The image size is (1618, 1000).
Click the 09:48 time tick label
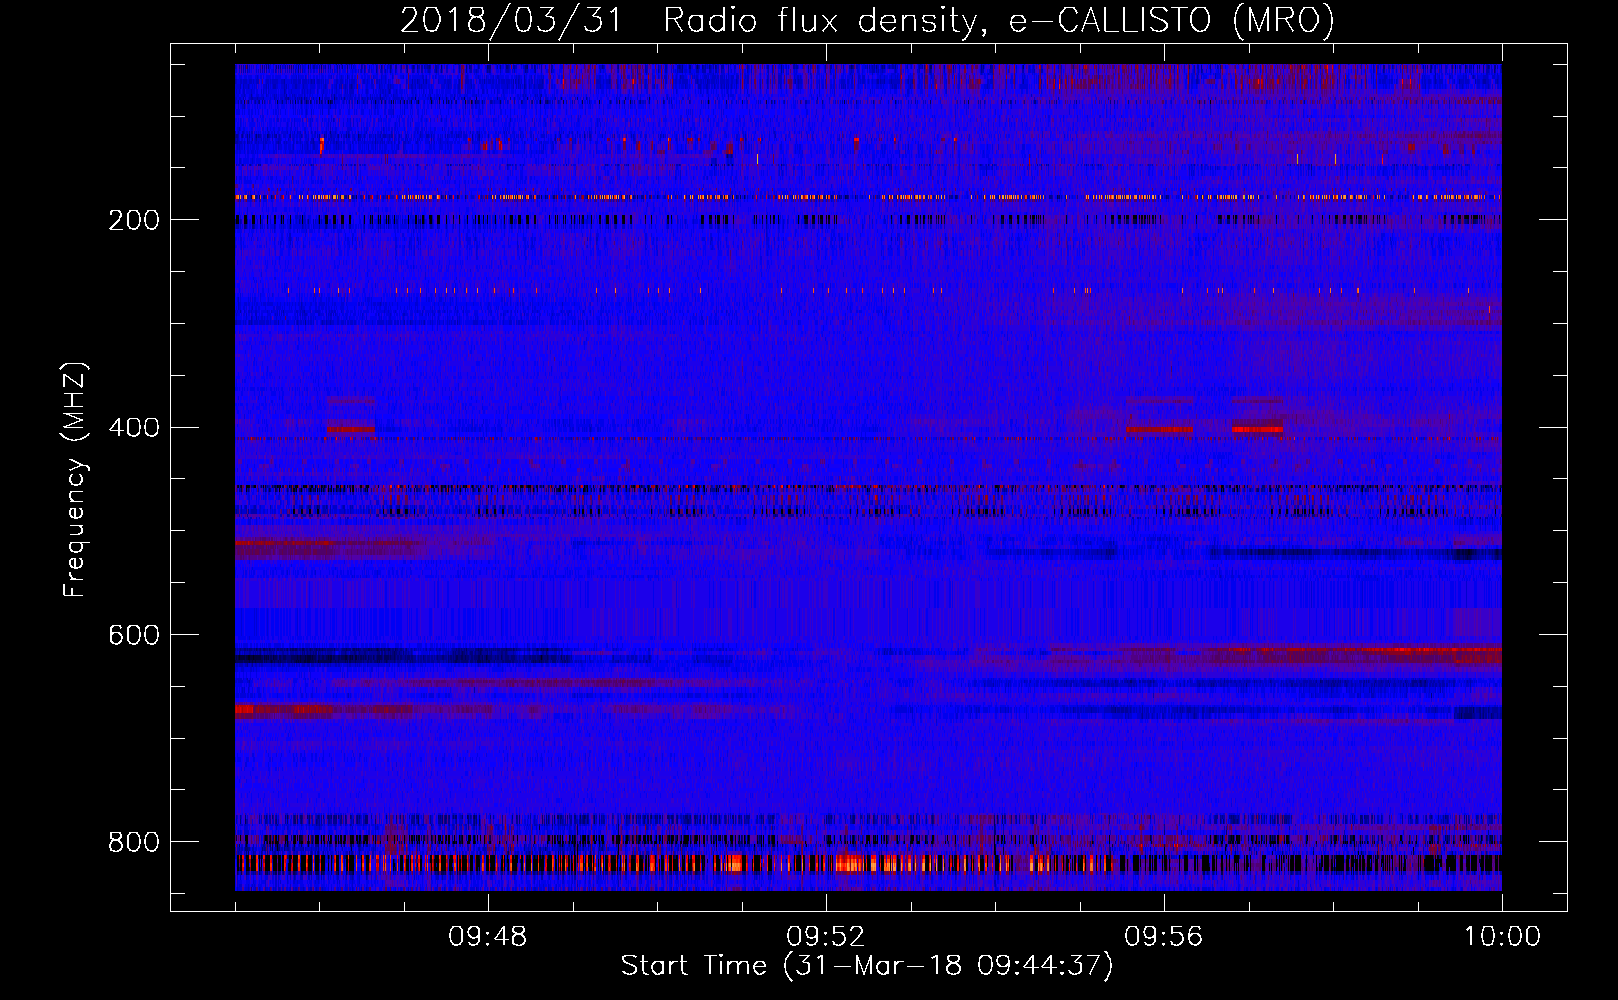488,937
